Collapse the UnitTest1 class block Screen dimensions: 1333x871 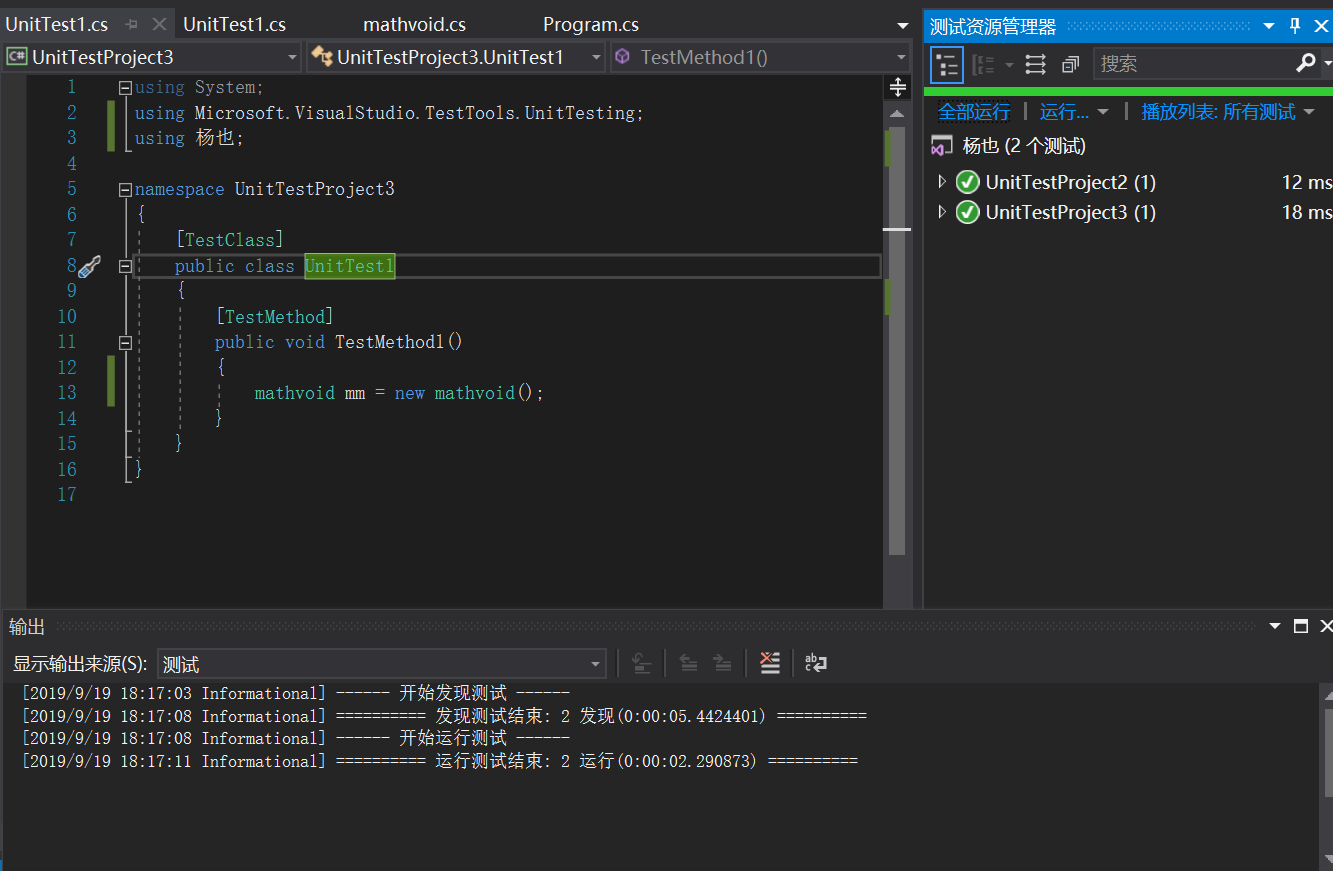125,266
